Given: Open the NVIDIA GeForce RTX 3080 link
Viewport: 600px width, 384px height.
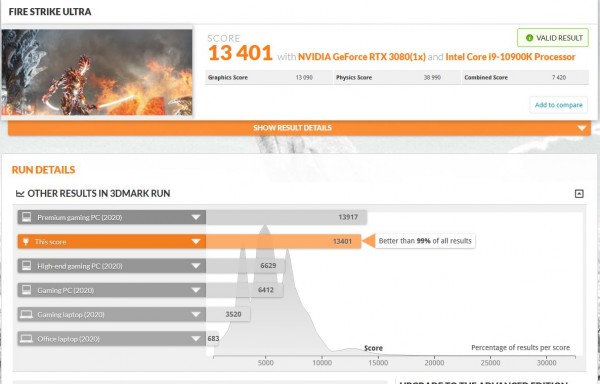Looking at the screenshot, I should tap(362, 57).
